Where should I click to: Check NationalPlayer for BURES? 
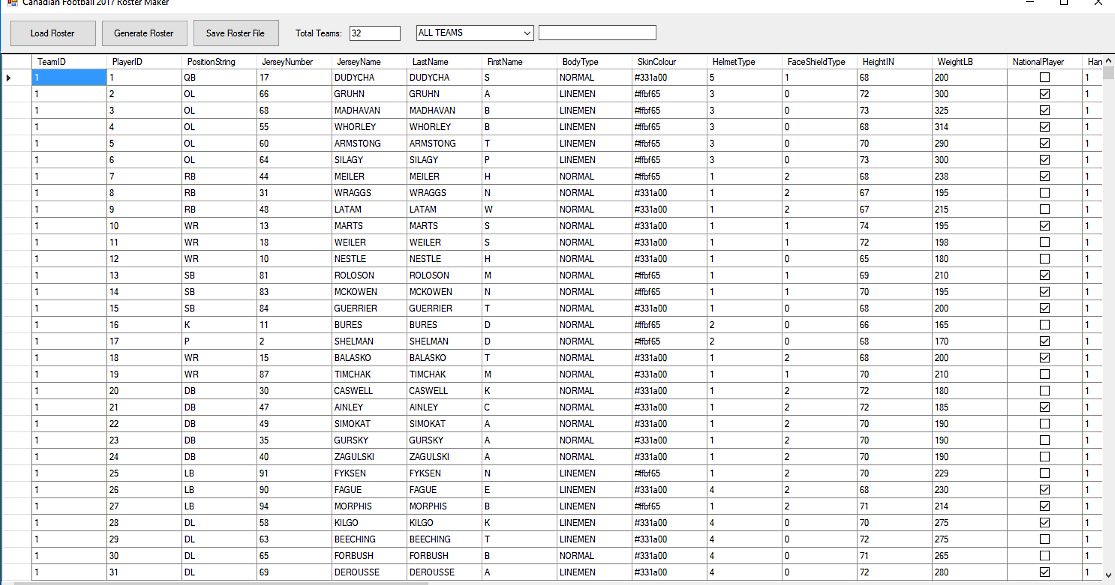pos(1045,325)
